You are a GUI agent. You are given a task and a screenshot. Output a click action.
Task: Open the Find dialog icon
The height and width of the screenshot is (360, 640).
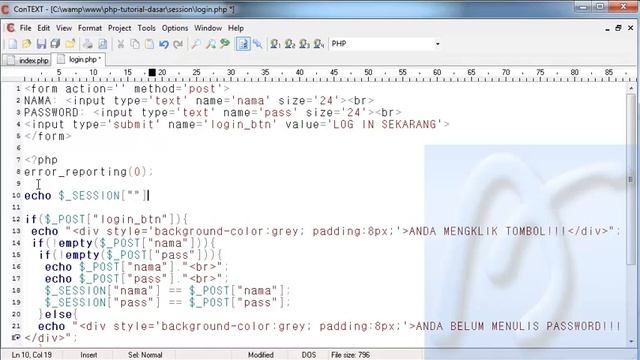click(x=196, y=44)
